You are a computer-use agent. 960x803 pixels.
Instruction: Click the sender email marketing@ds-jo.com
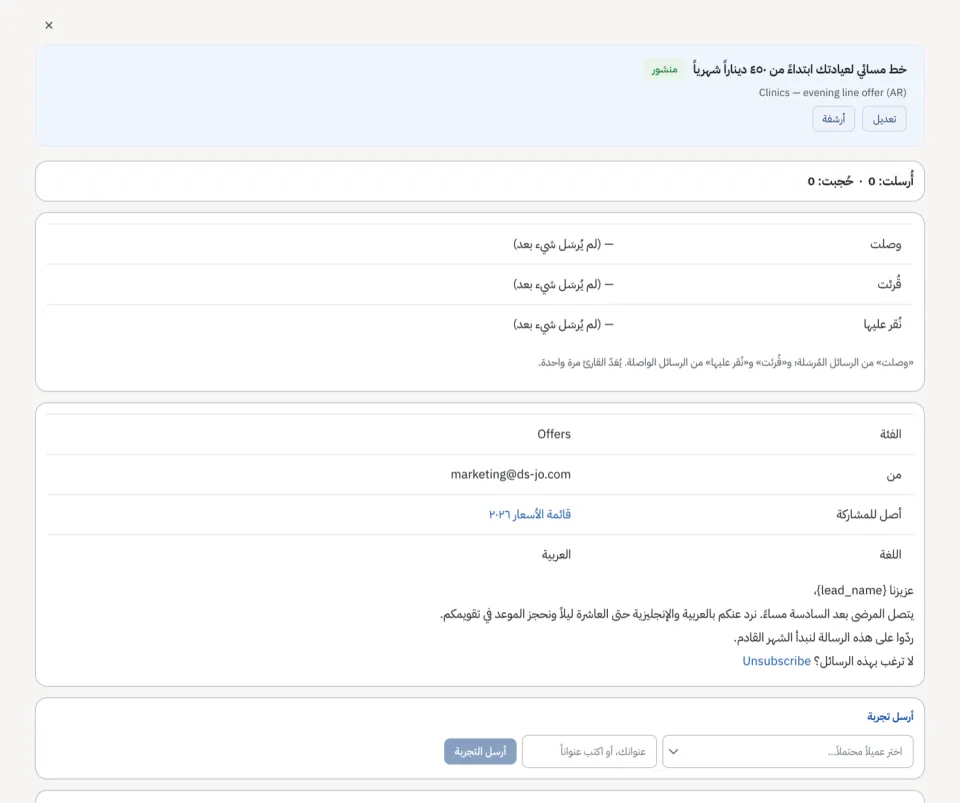511,474
